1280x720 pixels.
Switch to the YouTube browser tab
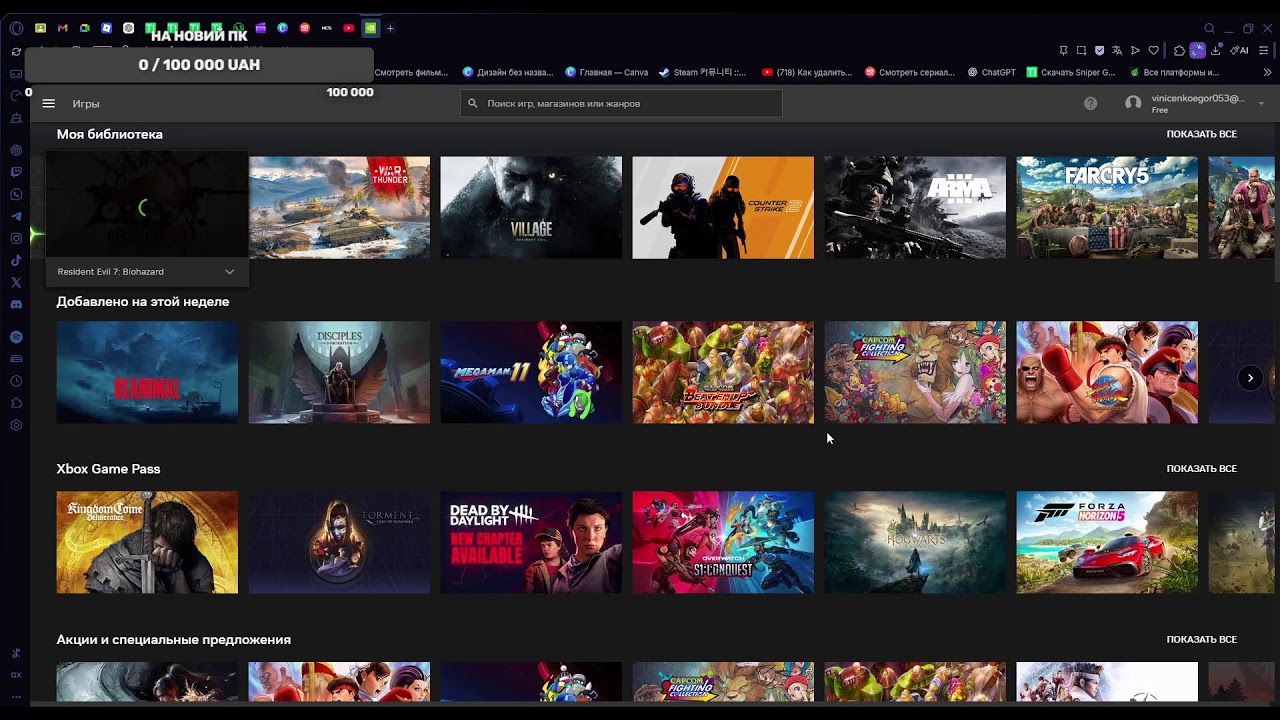click(x=348, y=28)
